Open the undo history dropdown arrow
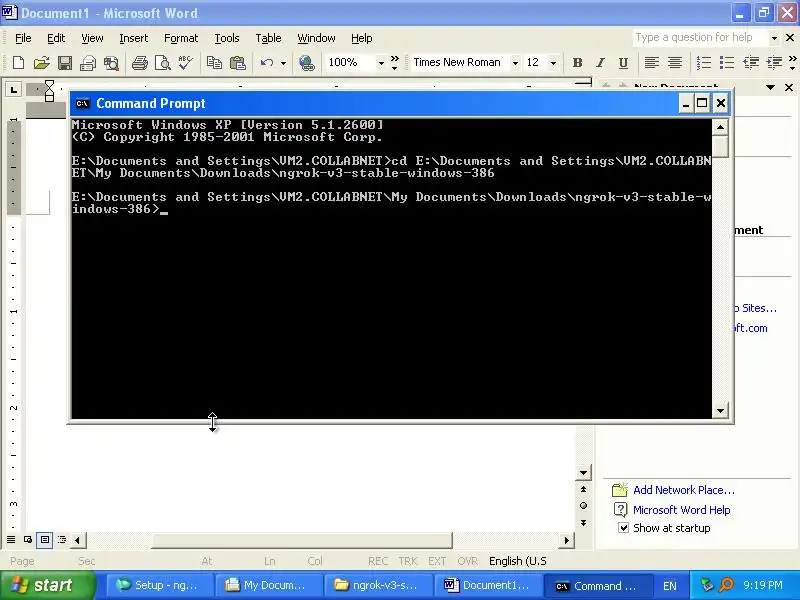 point(283,63)
